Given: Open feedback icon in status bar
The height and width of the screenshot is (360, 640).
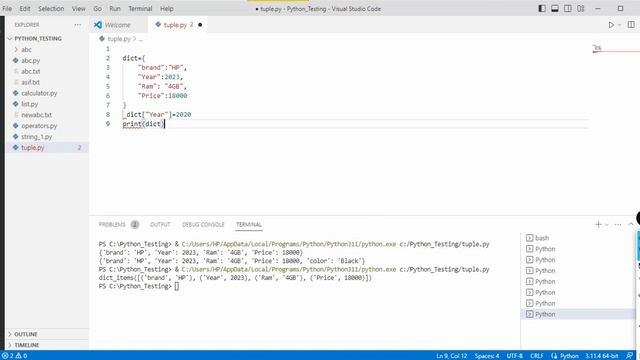Looking at the screenshot, I should pos(630,356).
